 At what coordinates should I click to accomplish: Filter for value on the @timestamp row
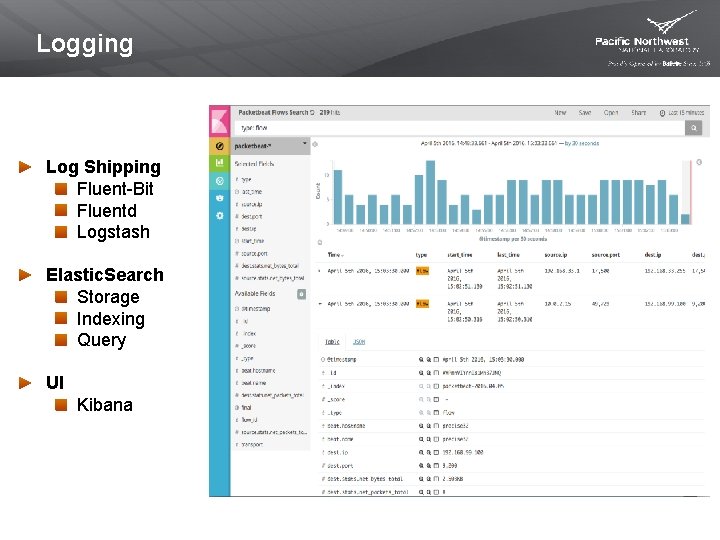coord(421,360)
